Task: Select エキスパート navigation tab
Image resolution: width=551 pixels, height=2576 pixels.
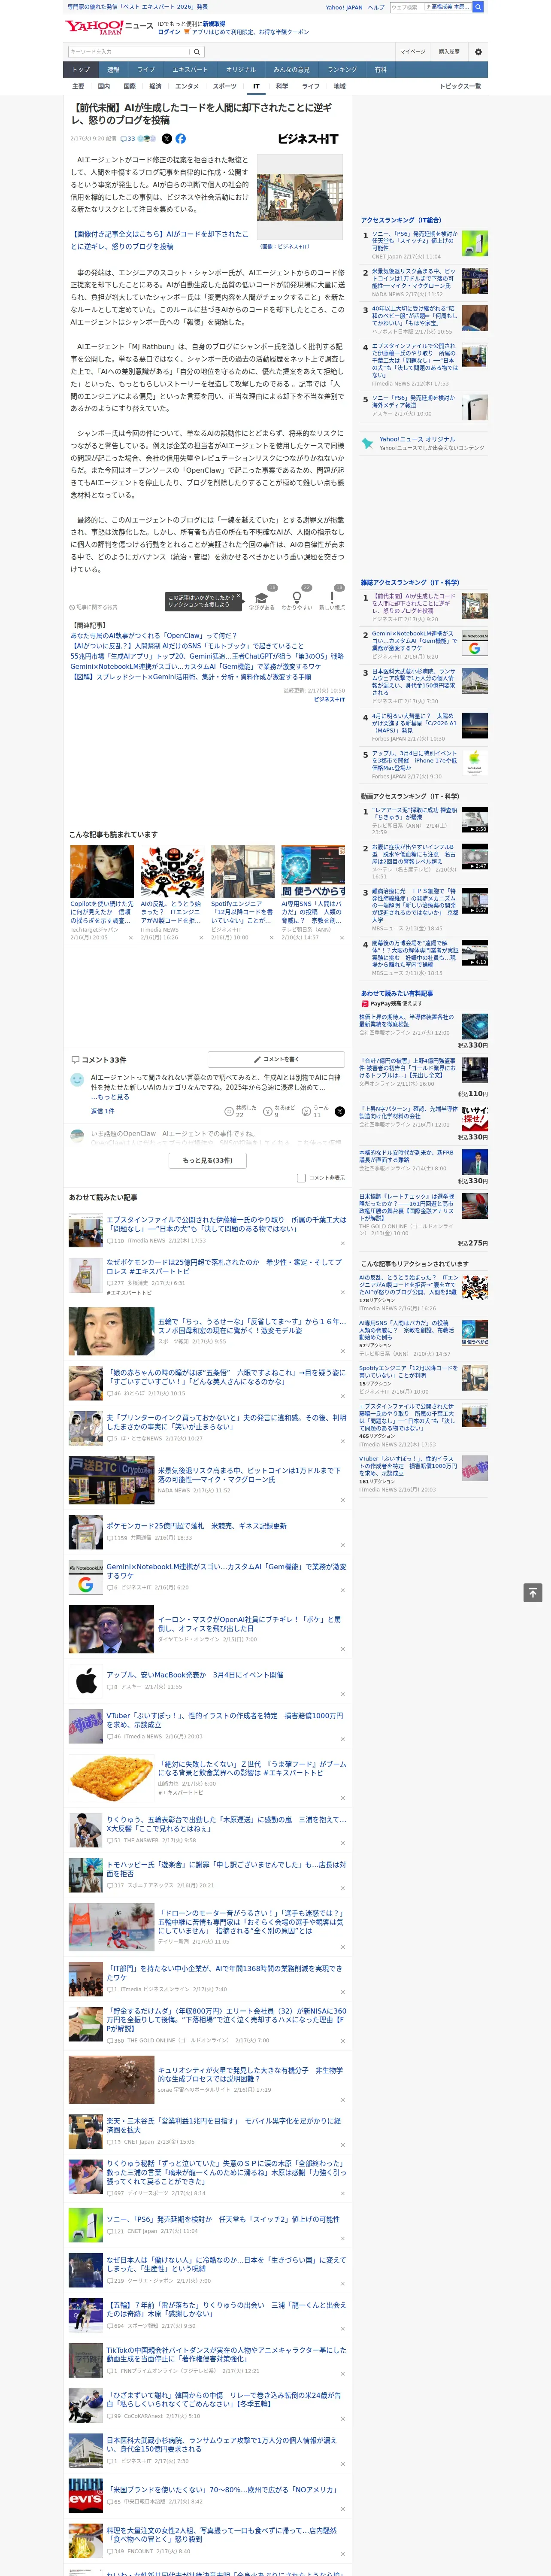Action: [190, 70]
